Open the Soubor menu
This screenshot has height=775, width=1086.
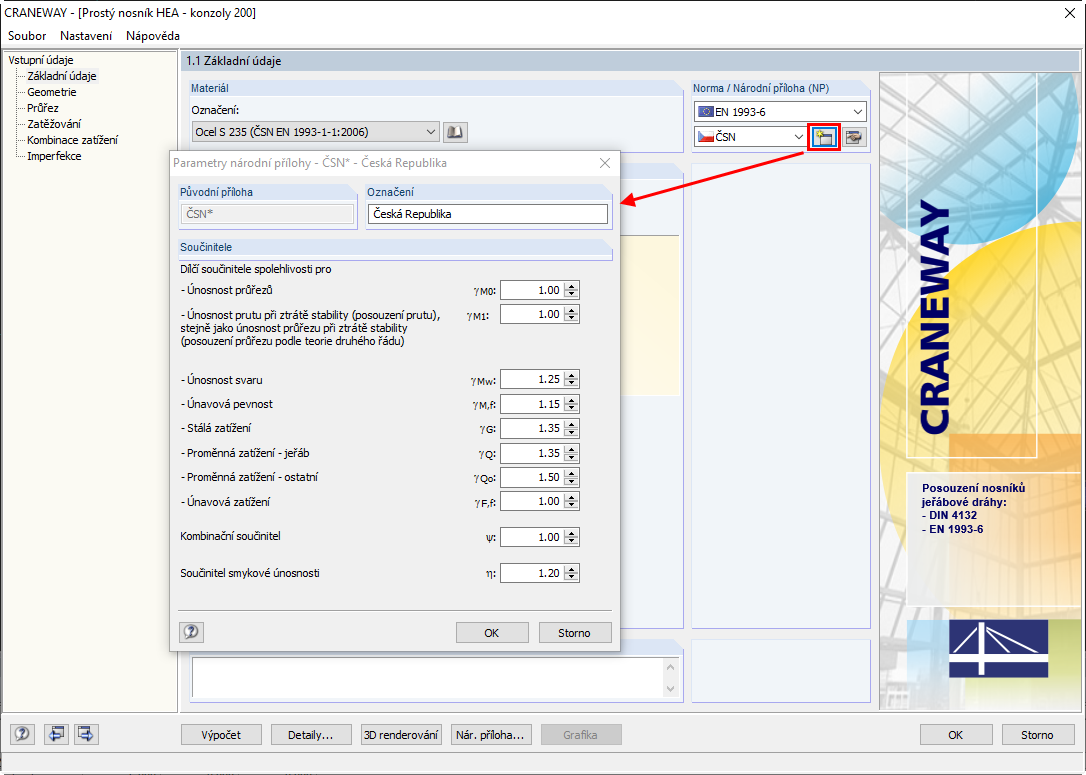coord(27,35)
